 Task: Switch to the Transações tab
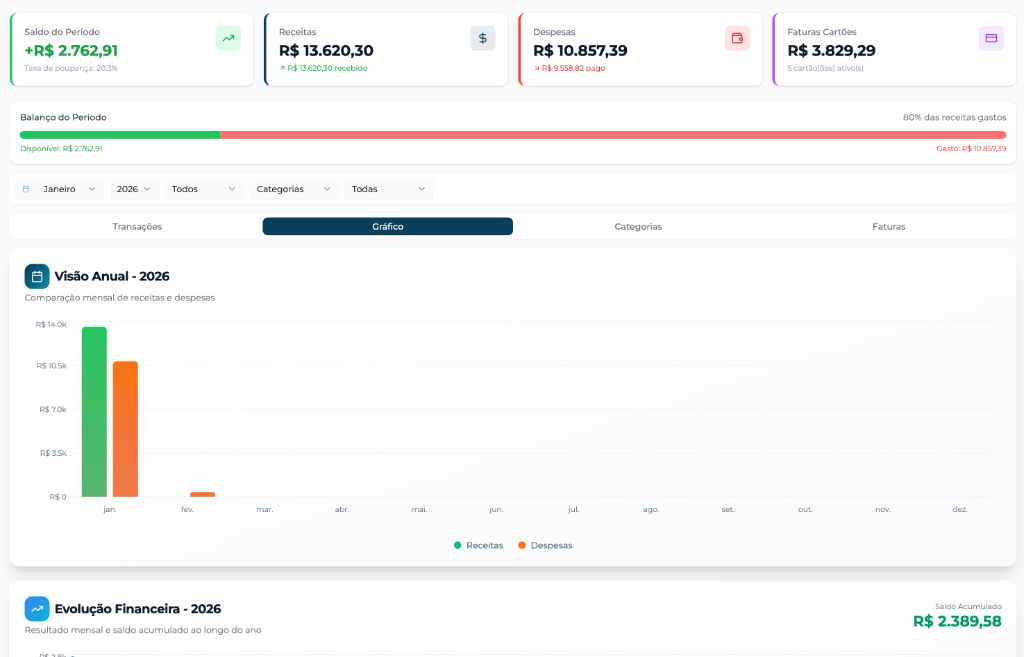[x=137, y=227]
